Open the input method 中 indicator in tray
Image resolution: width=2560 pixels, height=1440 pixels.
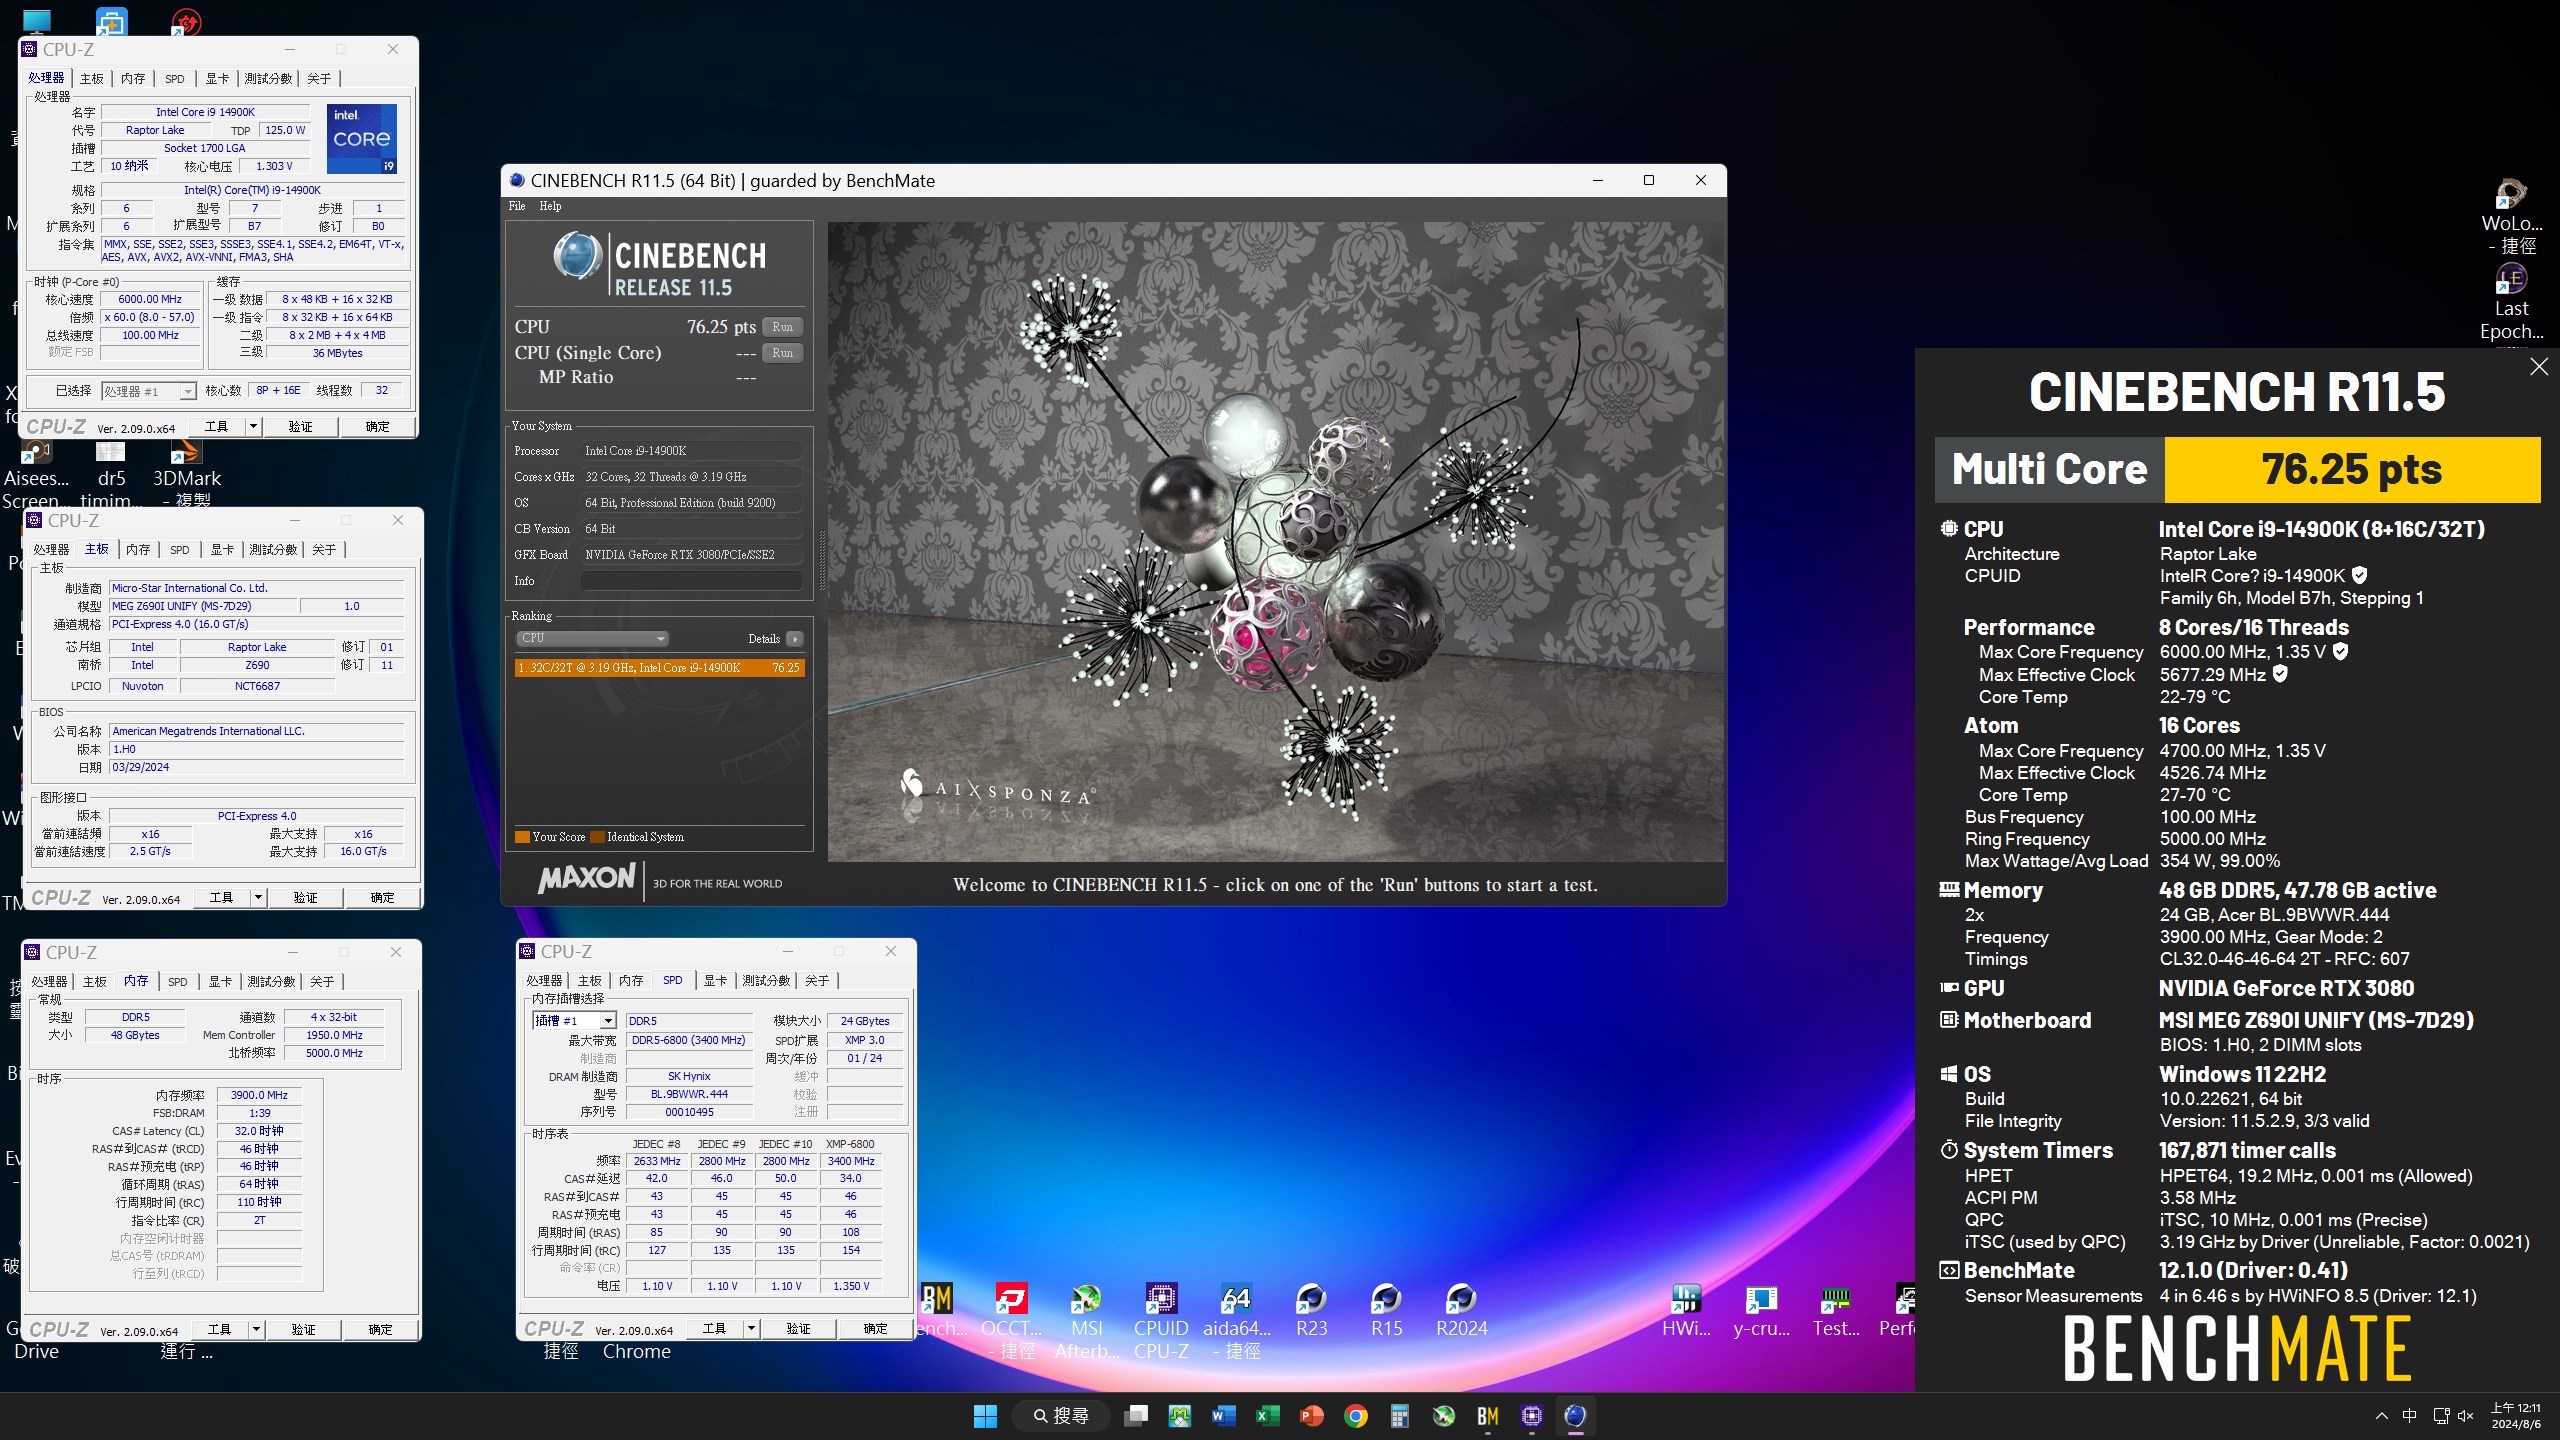(x=2410, y=1416)
